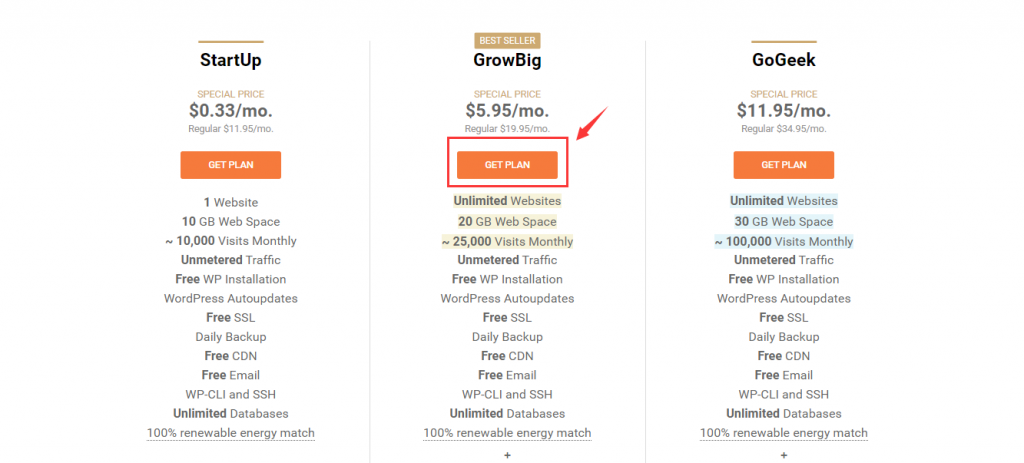Image resolution: width=1024 pixels, height=463 pixels.
Task: Click the $11.95/mo. GoGeek price
Action: pos(783,111)
